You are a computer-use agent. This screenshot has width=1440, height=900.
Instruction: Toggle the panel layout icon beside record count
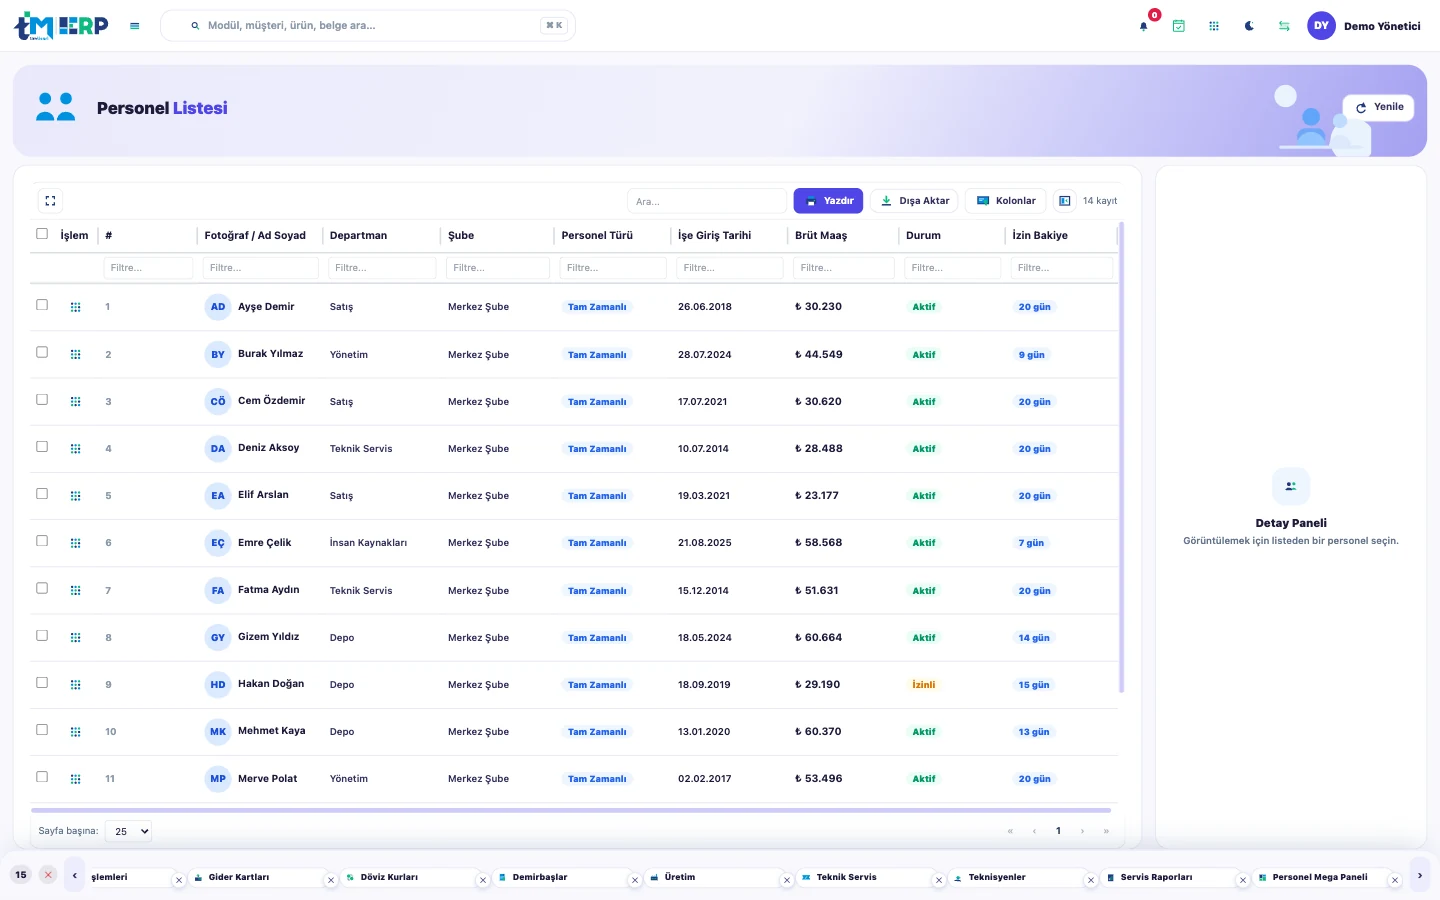pyautogui.click(x=1065, y=201)
